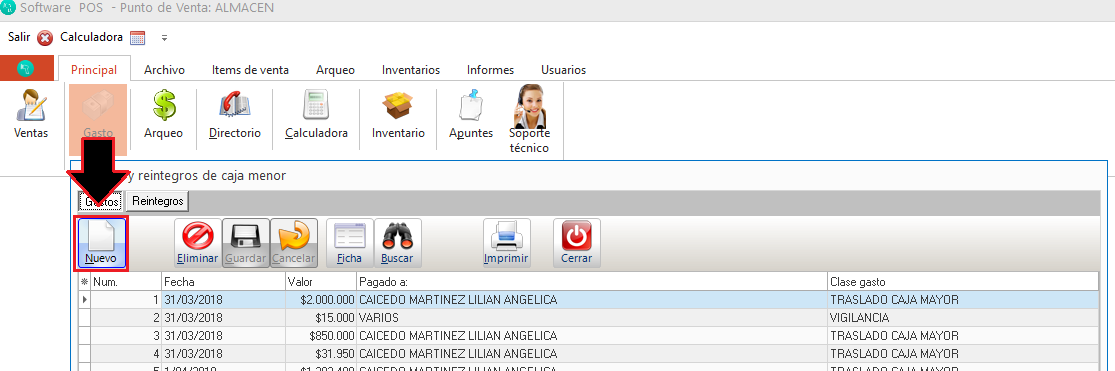Sort by the Clase gasto column header
The width and height of the screenshot is (1115, 371).
963,282
